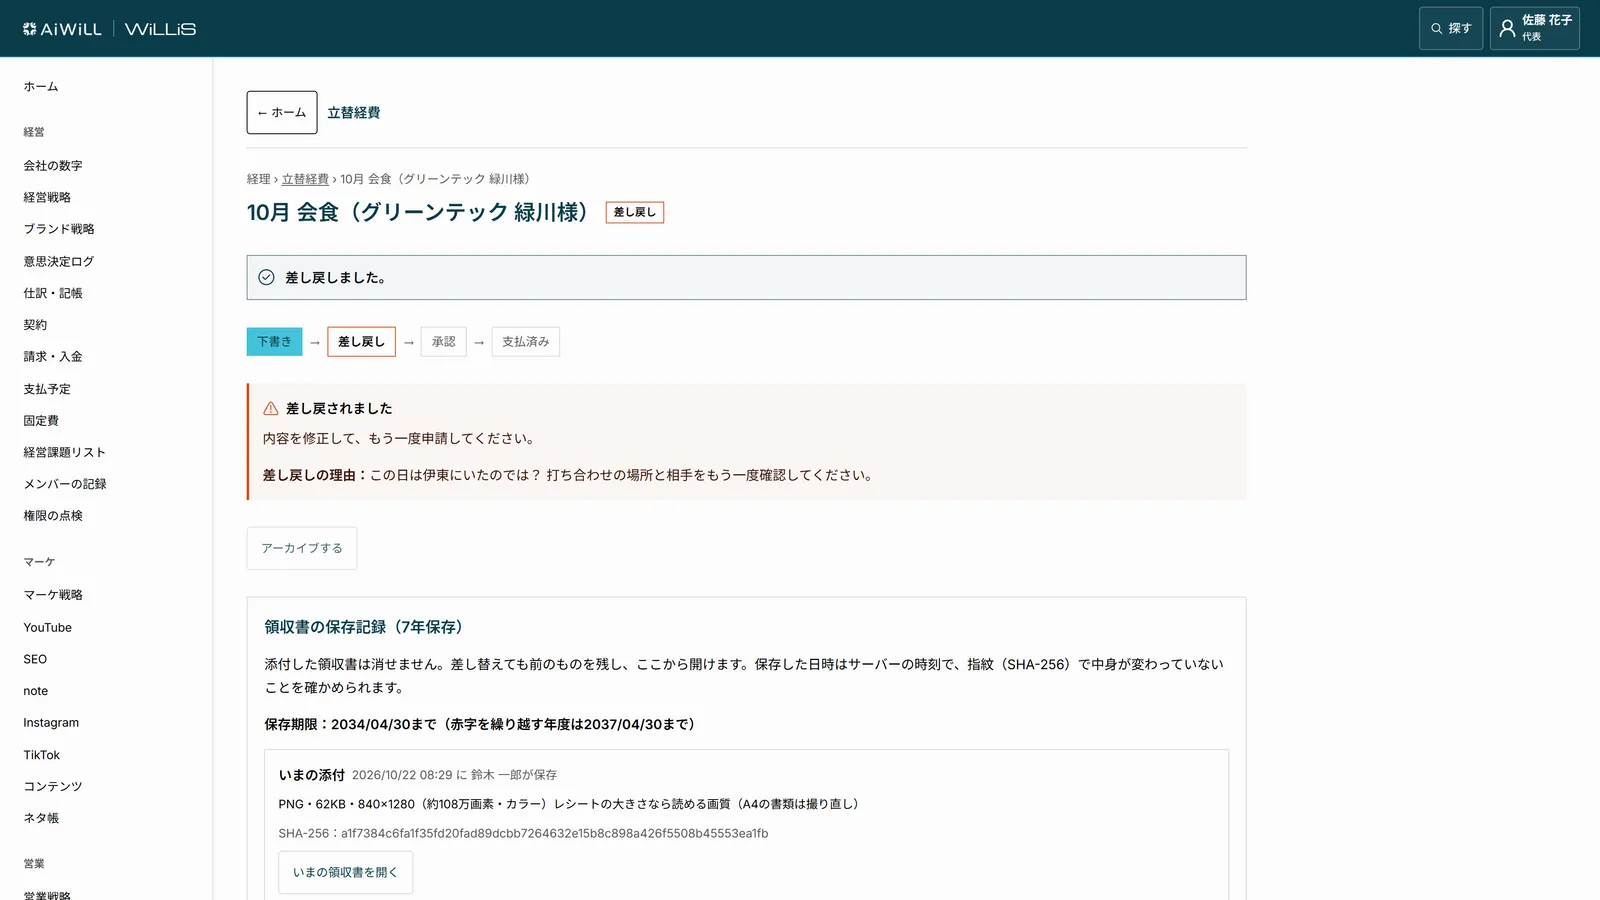
Task: Select 固定費 sidebar item
Action: point(41,421)
